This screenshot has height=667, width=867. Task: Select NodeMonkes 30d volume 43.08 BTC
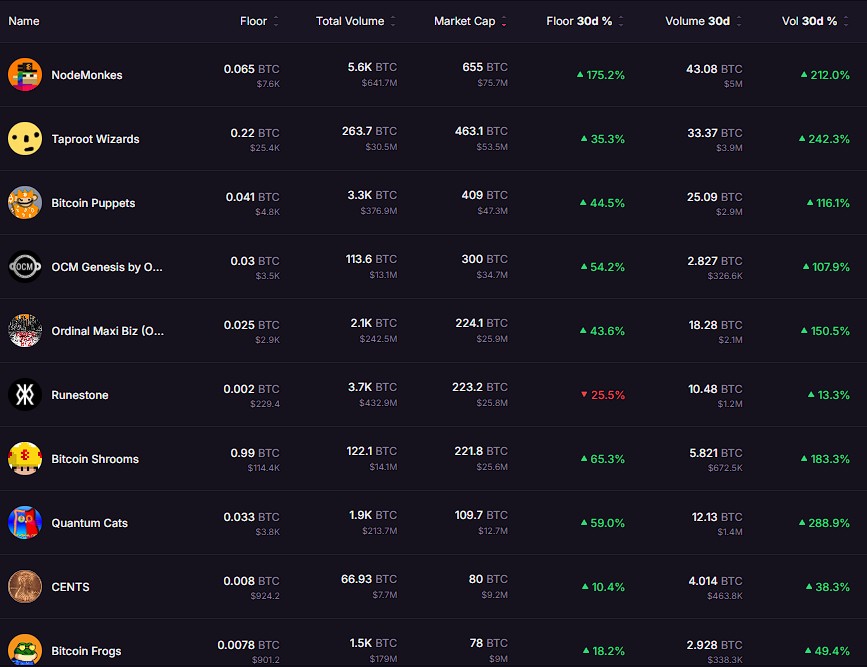pos(714,69)
